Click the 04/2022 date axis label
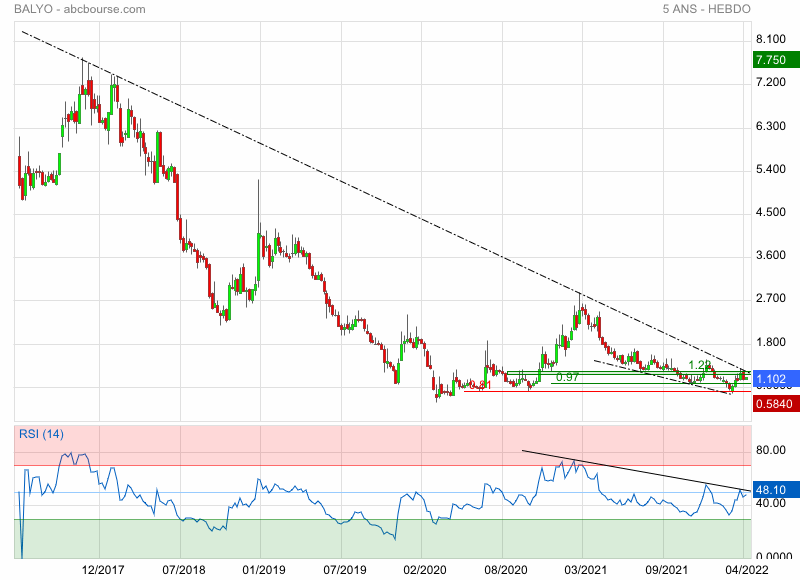 (746, 570)
